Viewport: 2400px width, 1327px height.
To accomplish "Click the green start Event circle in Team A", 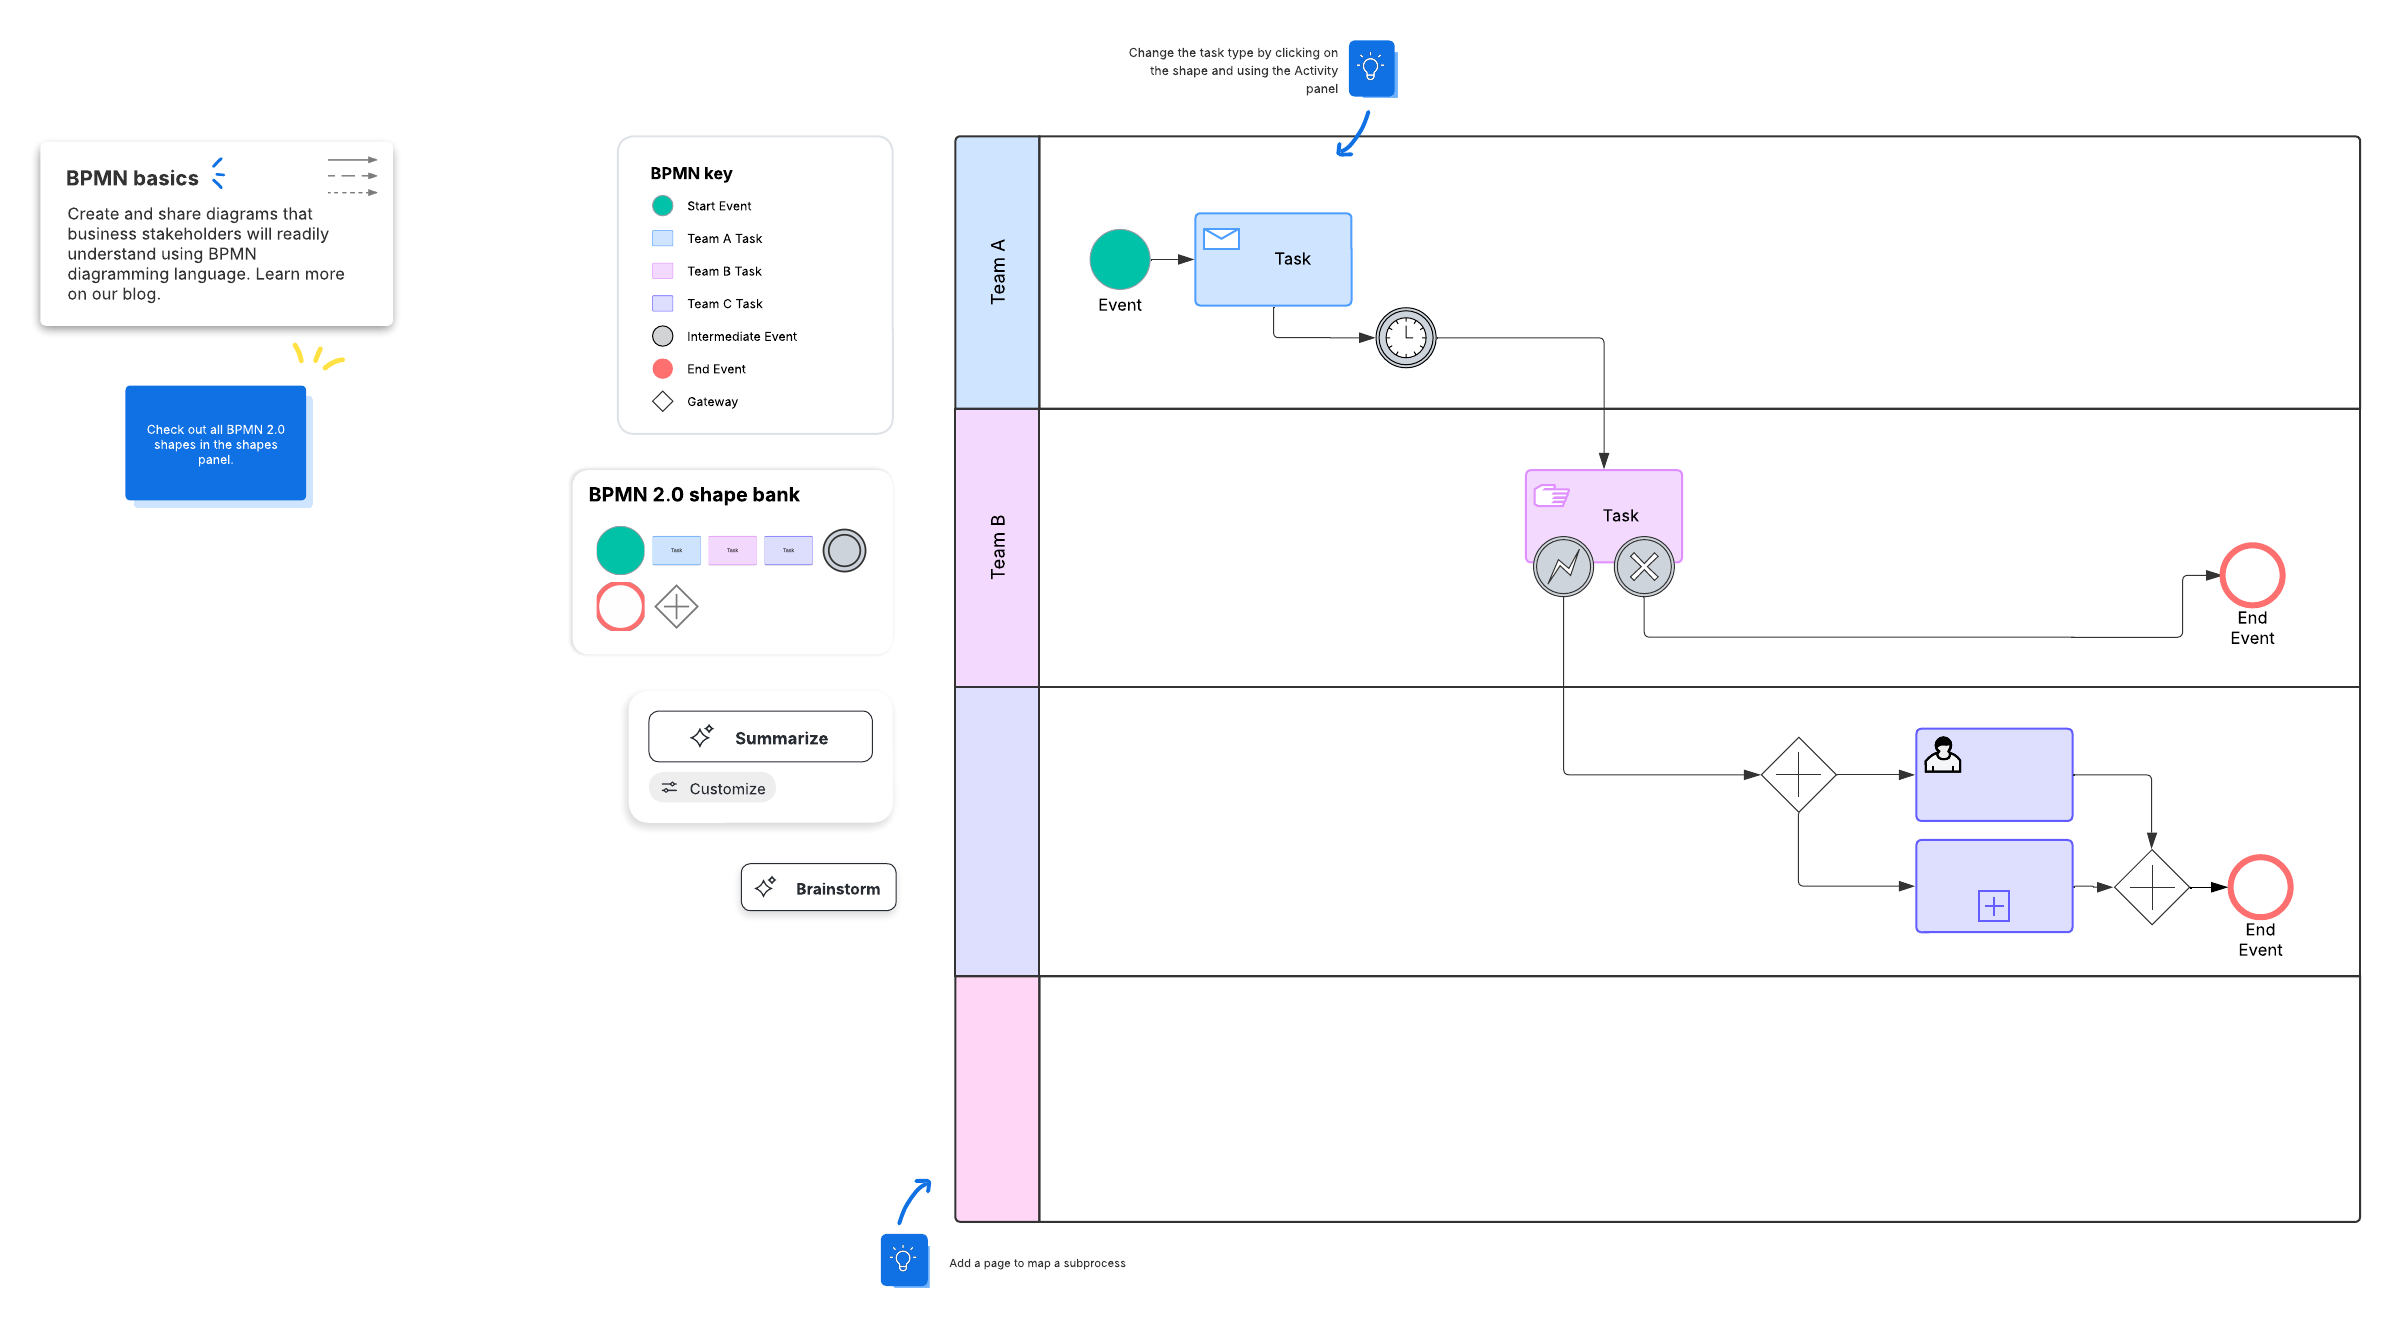I will point(1119,259).
